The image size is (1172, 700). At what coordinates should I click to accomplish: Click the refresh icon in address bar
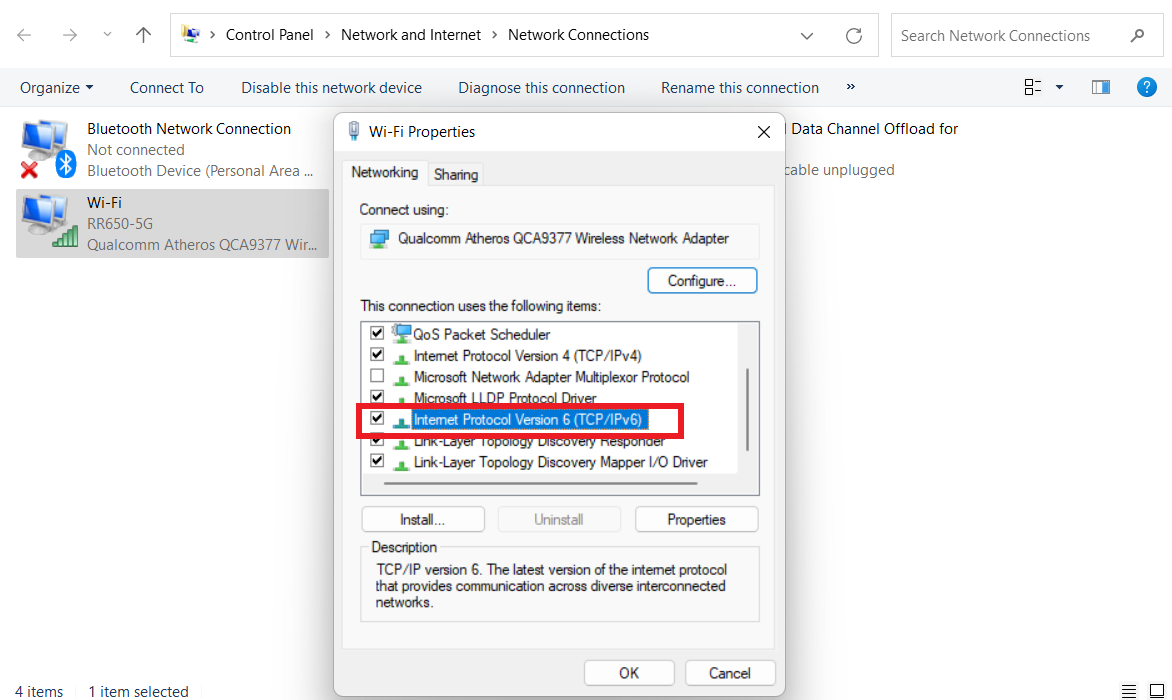pos(853,35)
